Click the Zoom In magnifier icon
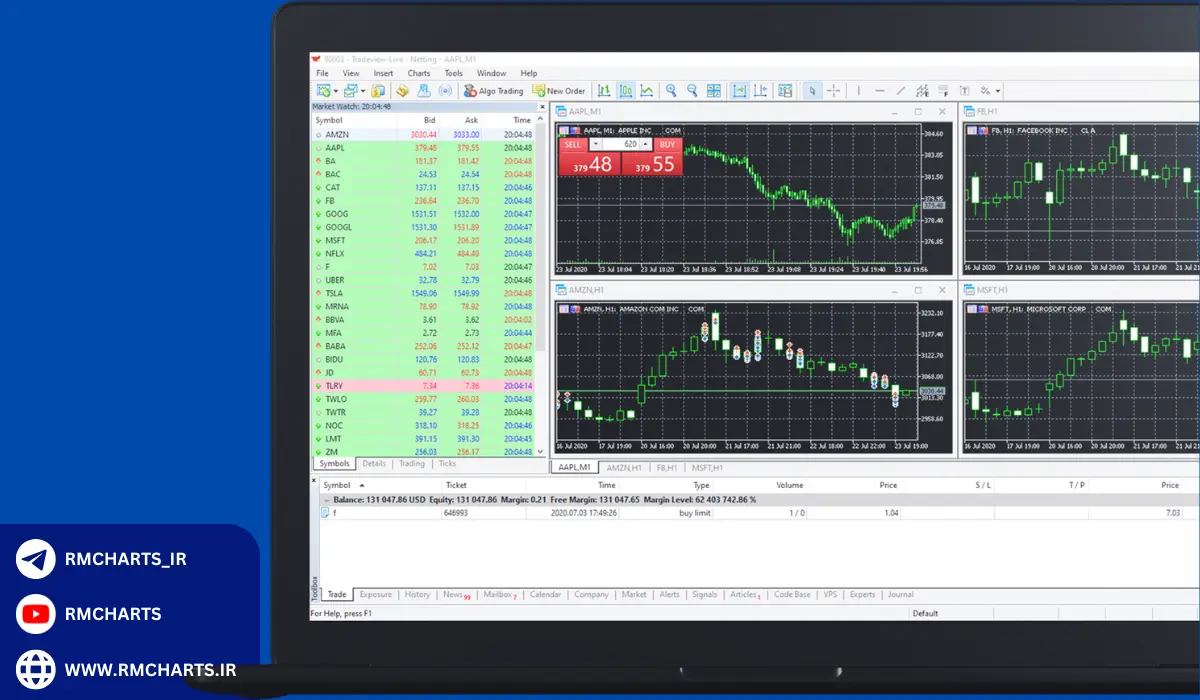The height and width of the screenshot is (700, 1200). (671, 91)
